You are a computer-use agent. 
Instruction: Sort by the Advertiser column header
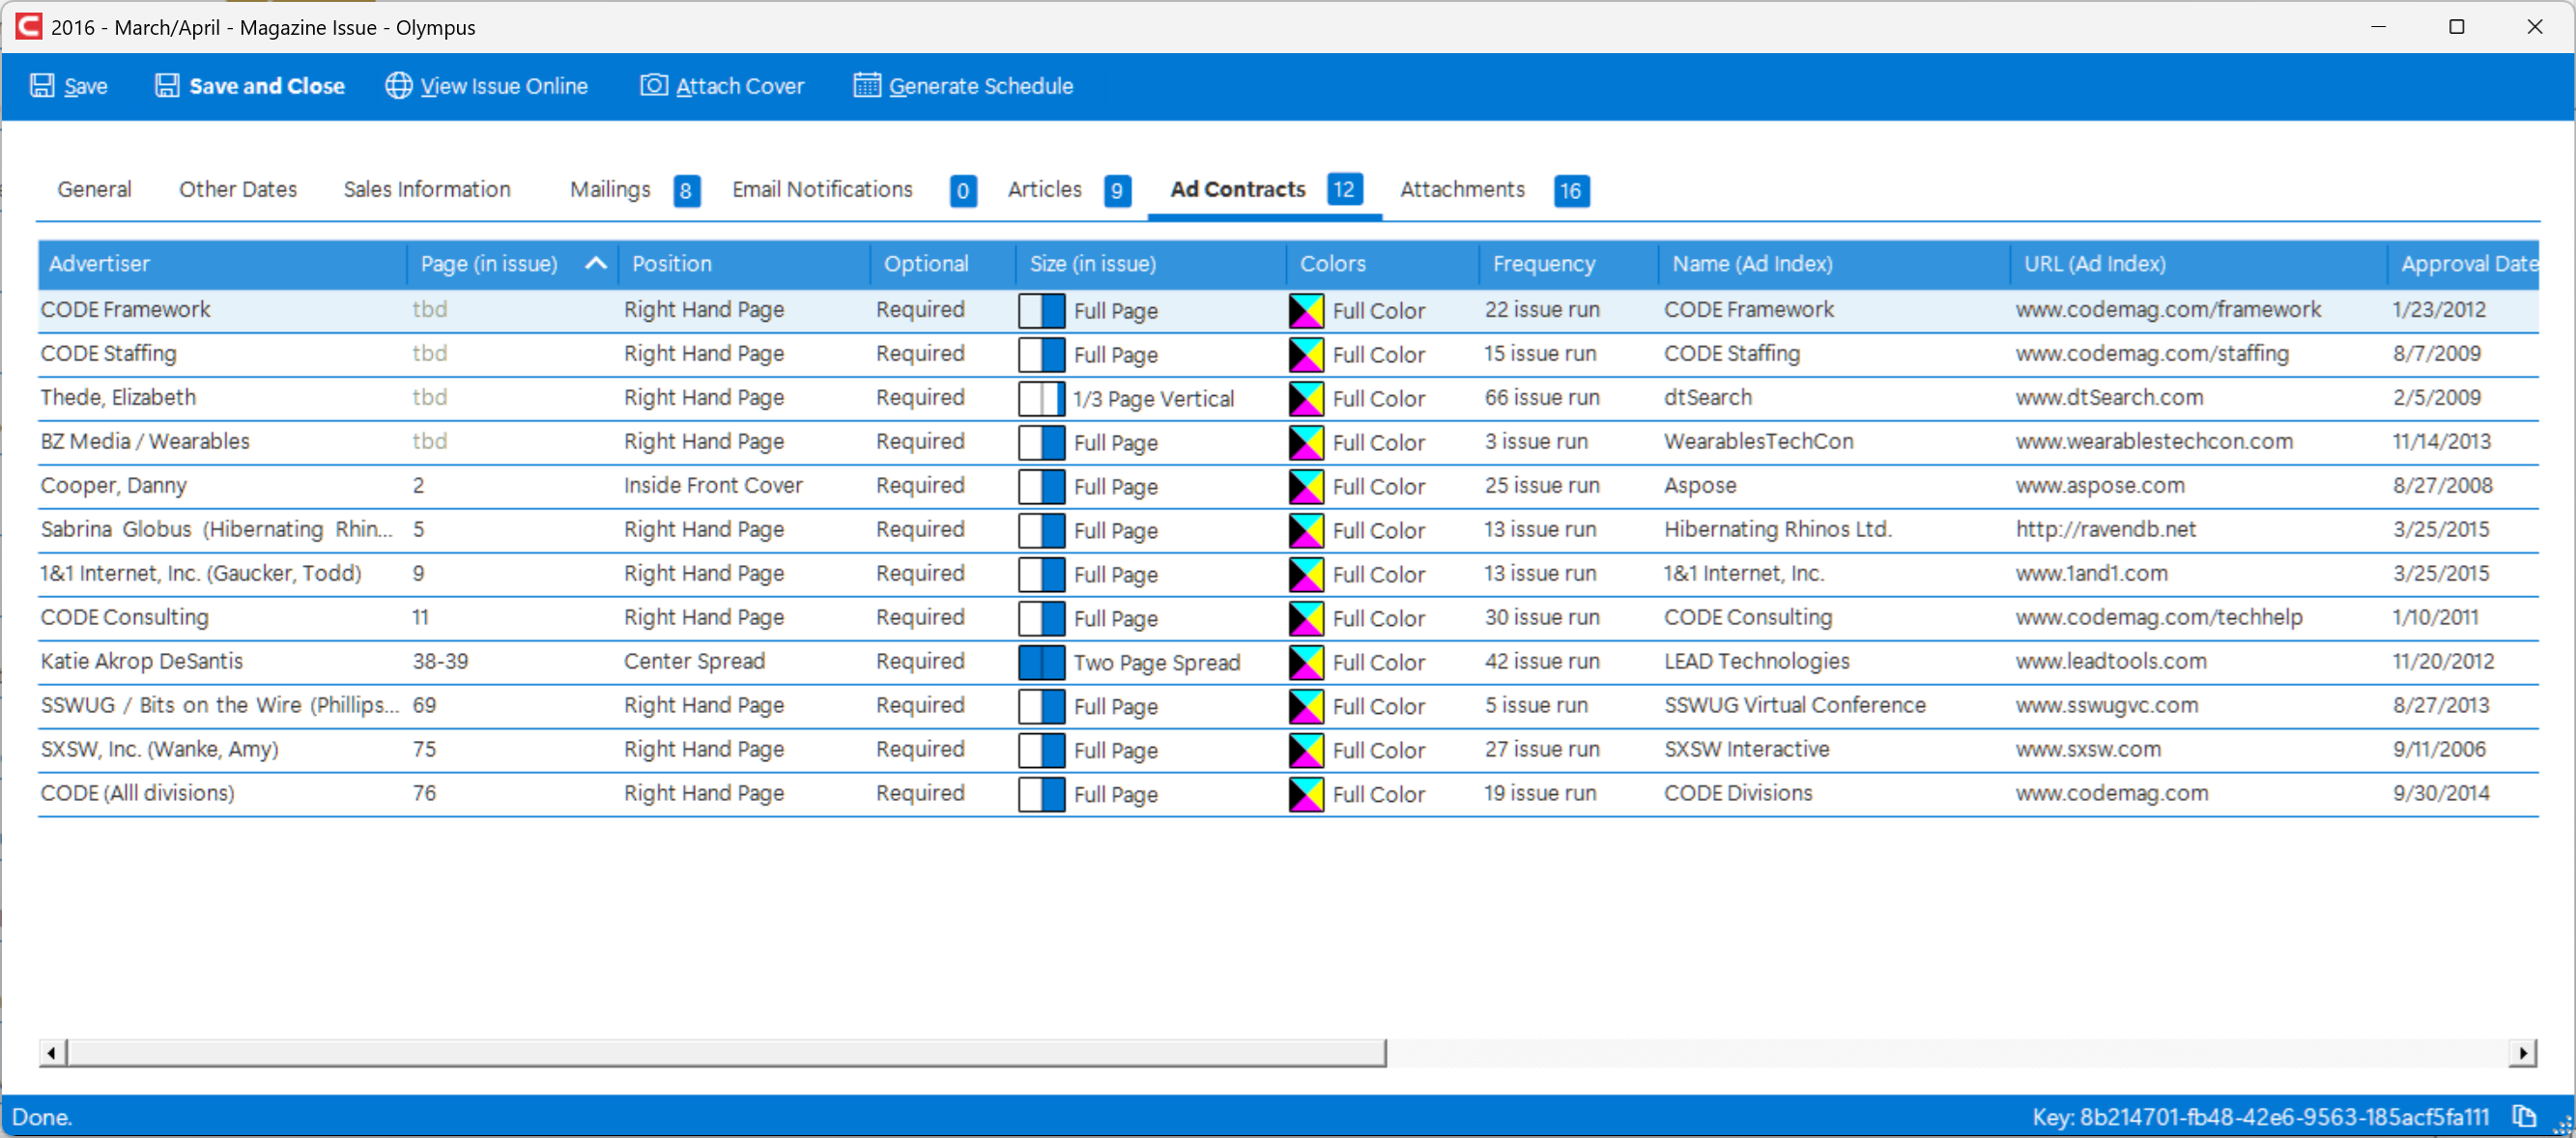pyautogui.click(x=222, y=264)
